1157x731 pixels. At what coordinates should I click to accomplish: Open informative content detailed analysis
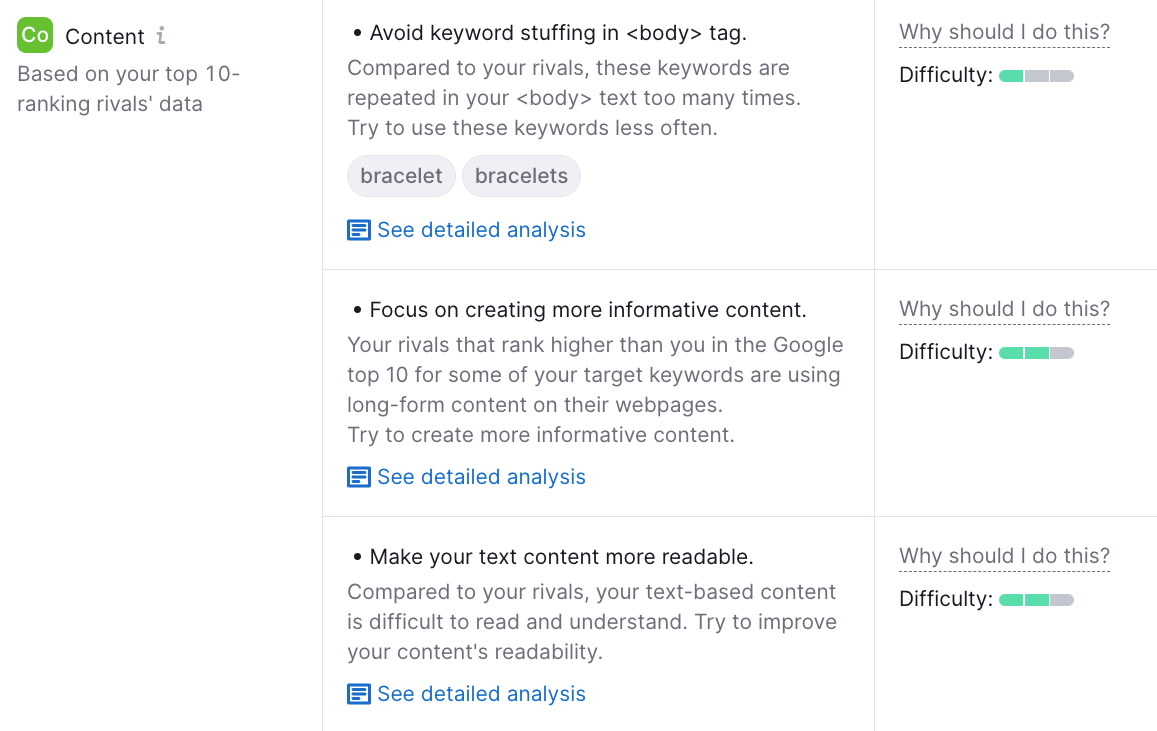coord(481,476)
